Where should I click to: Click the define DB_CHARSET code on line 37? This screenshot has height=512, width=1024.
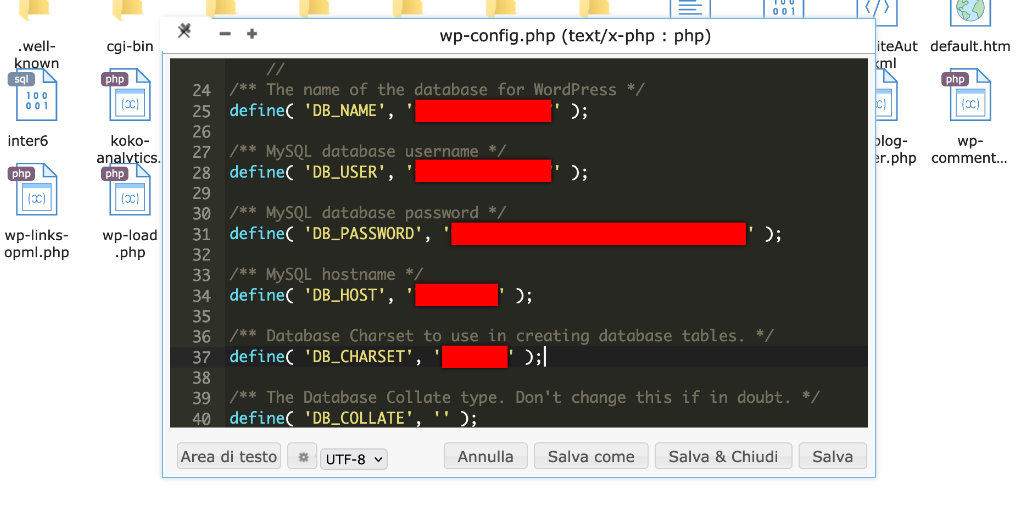pos(386,357)
